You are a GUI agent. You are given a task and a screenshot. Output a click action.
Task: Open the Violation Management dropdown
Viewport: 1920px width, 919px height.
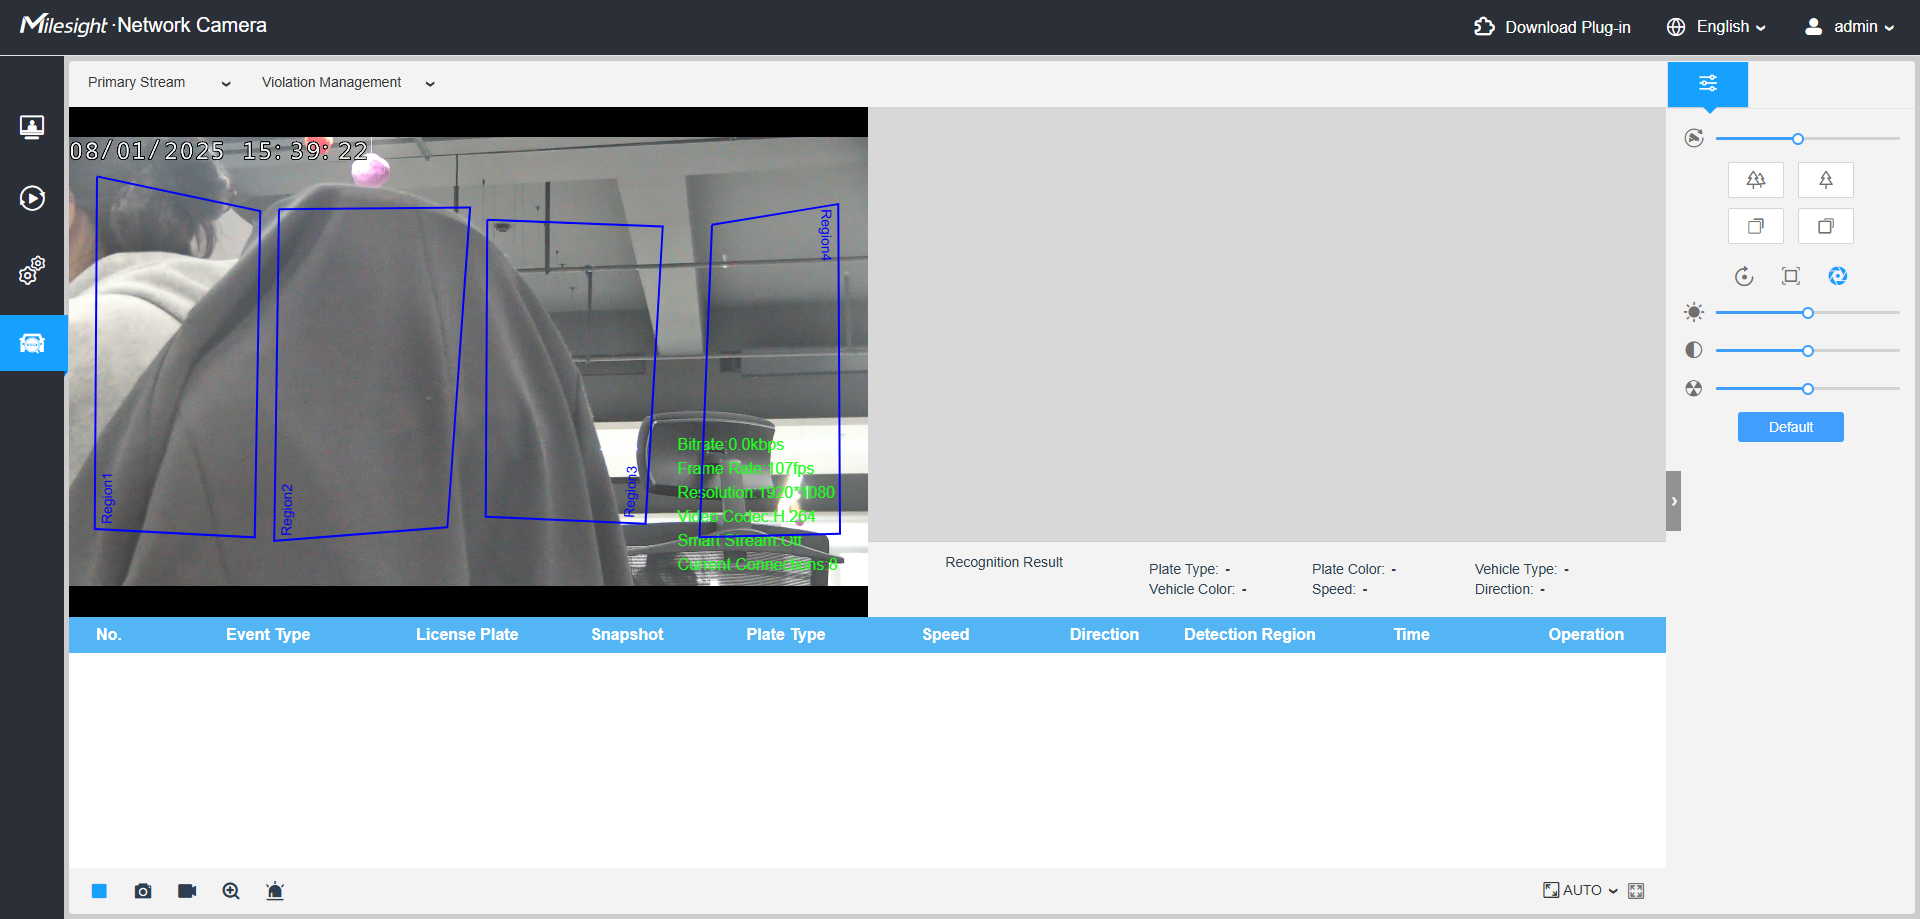tap(348, 83)
